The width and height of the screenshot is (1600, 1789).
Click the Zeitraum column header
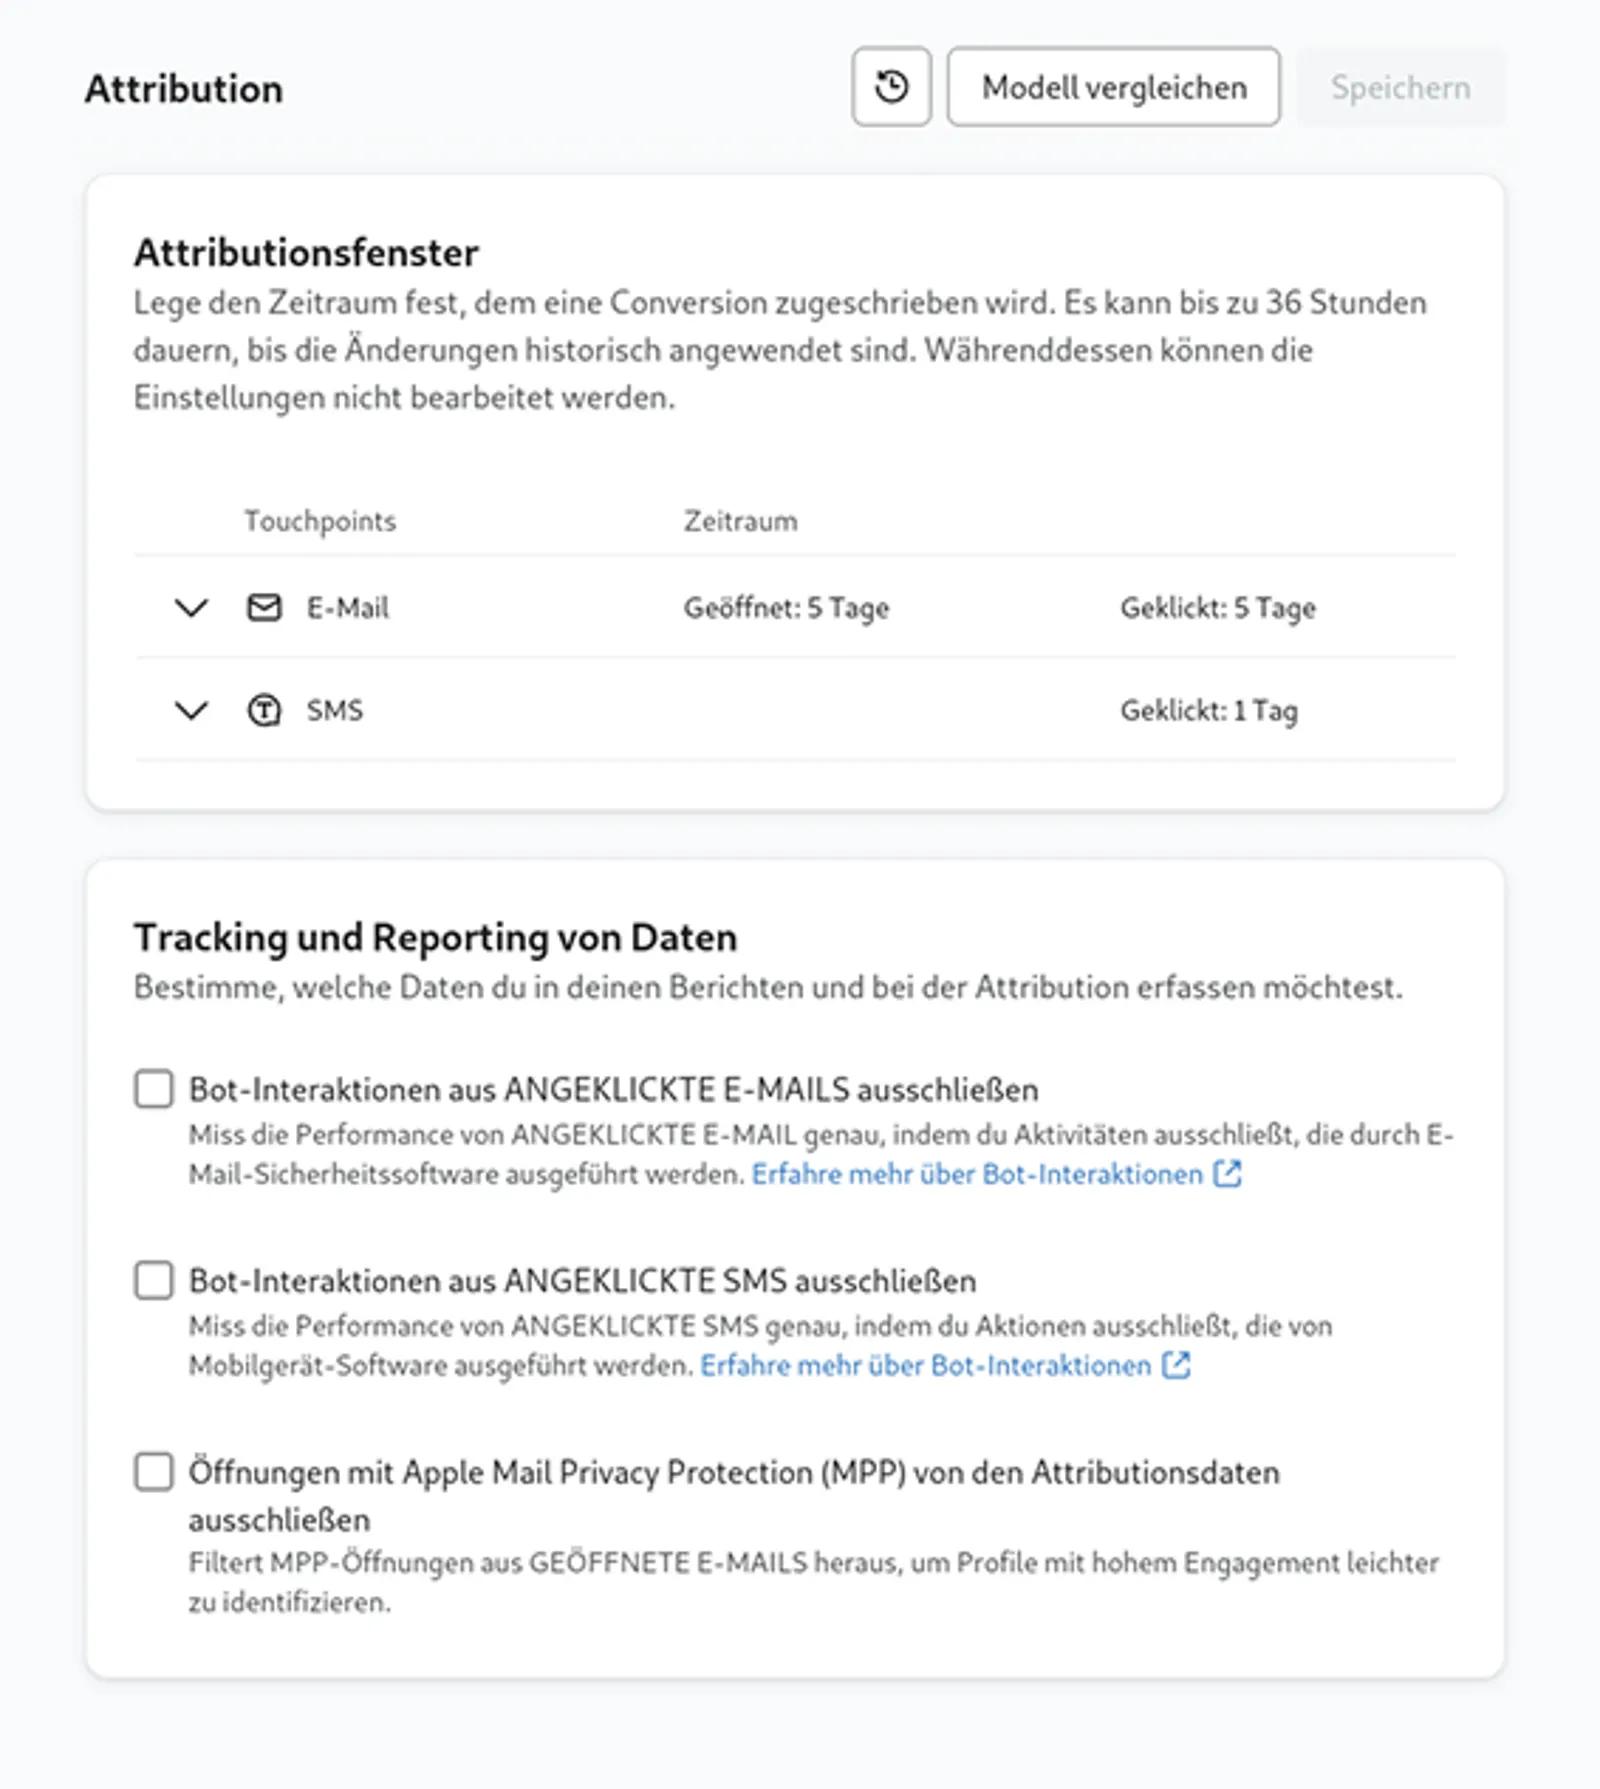(740, 520)
